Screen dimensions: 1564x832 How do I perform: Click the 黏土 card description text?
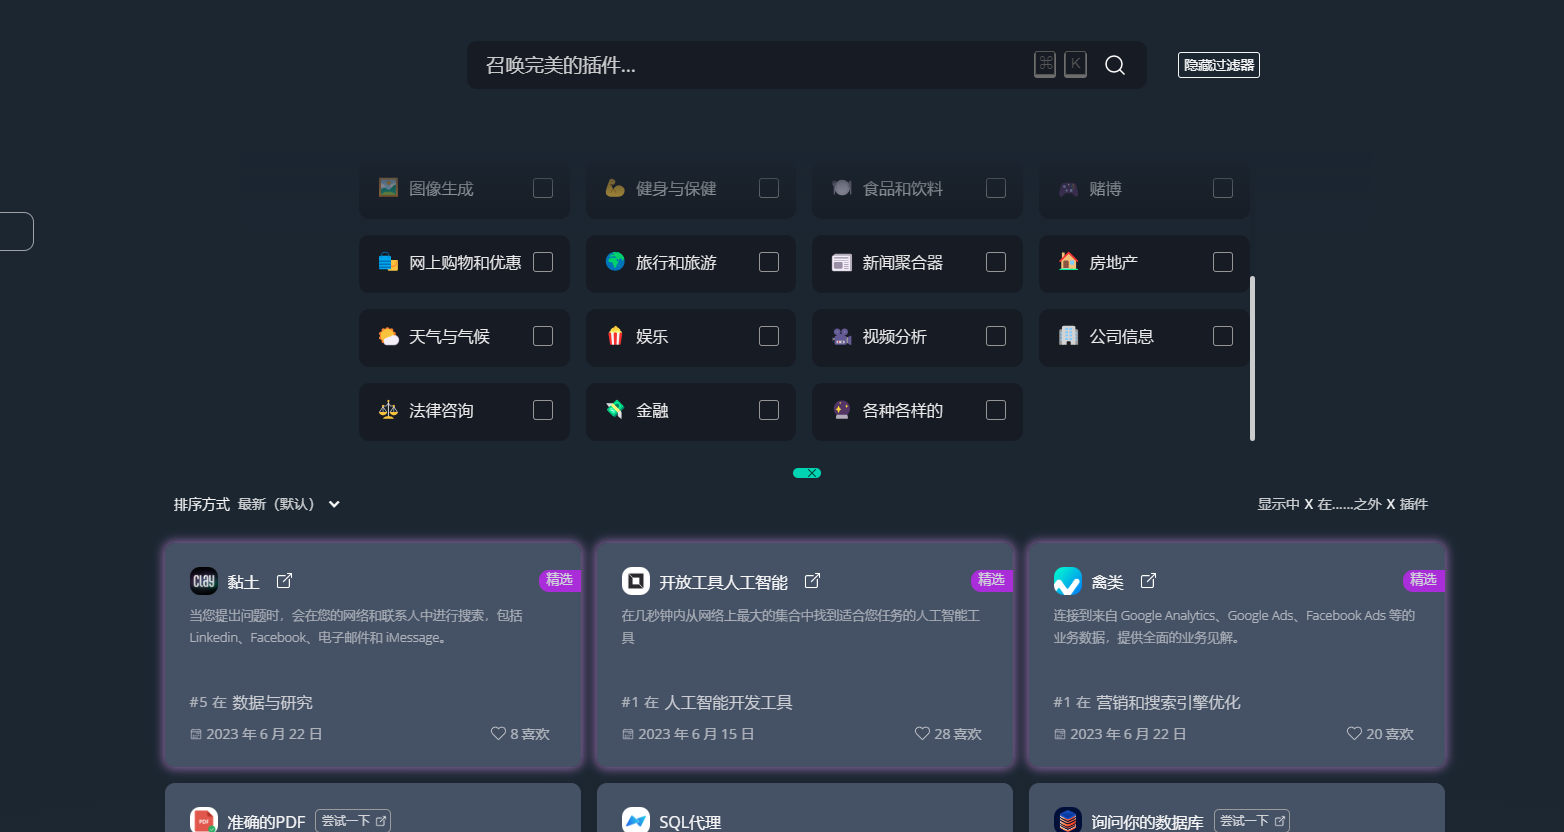[x=356, y=626]
